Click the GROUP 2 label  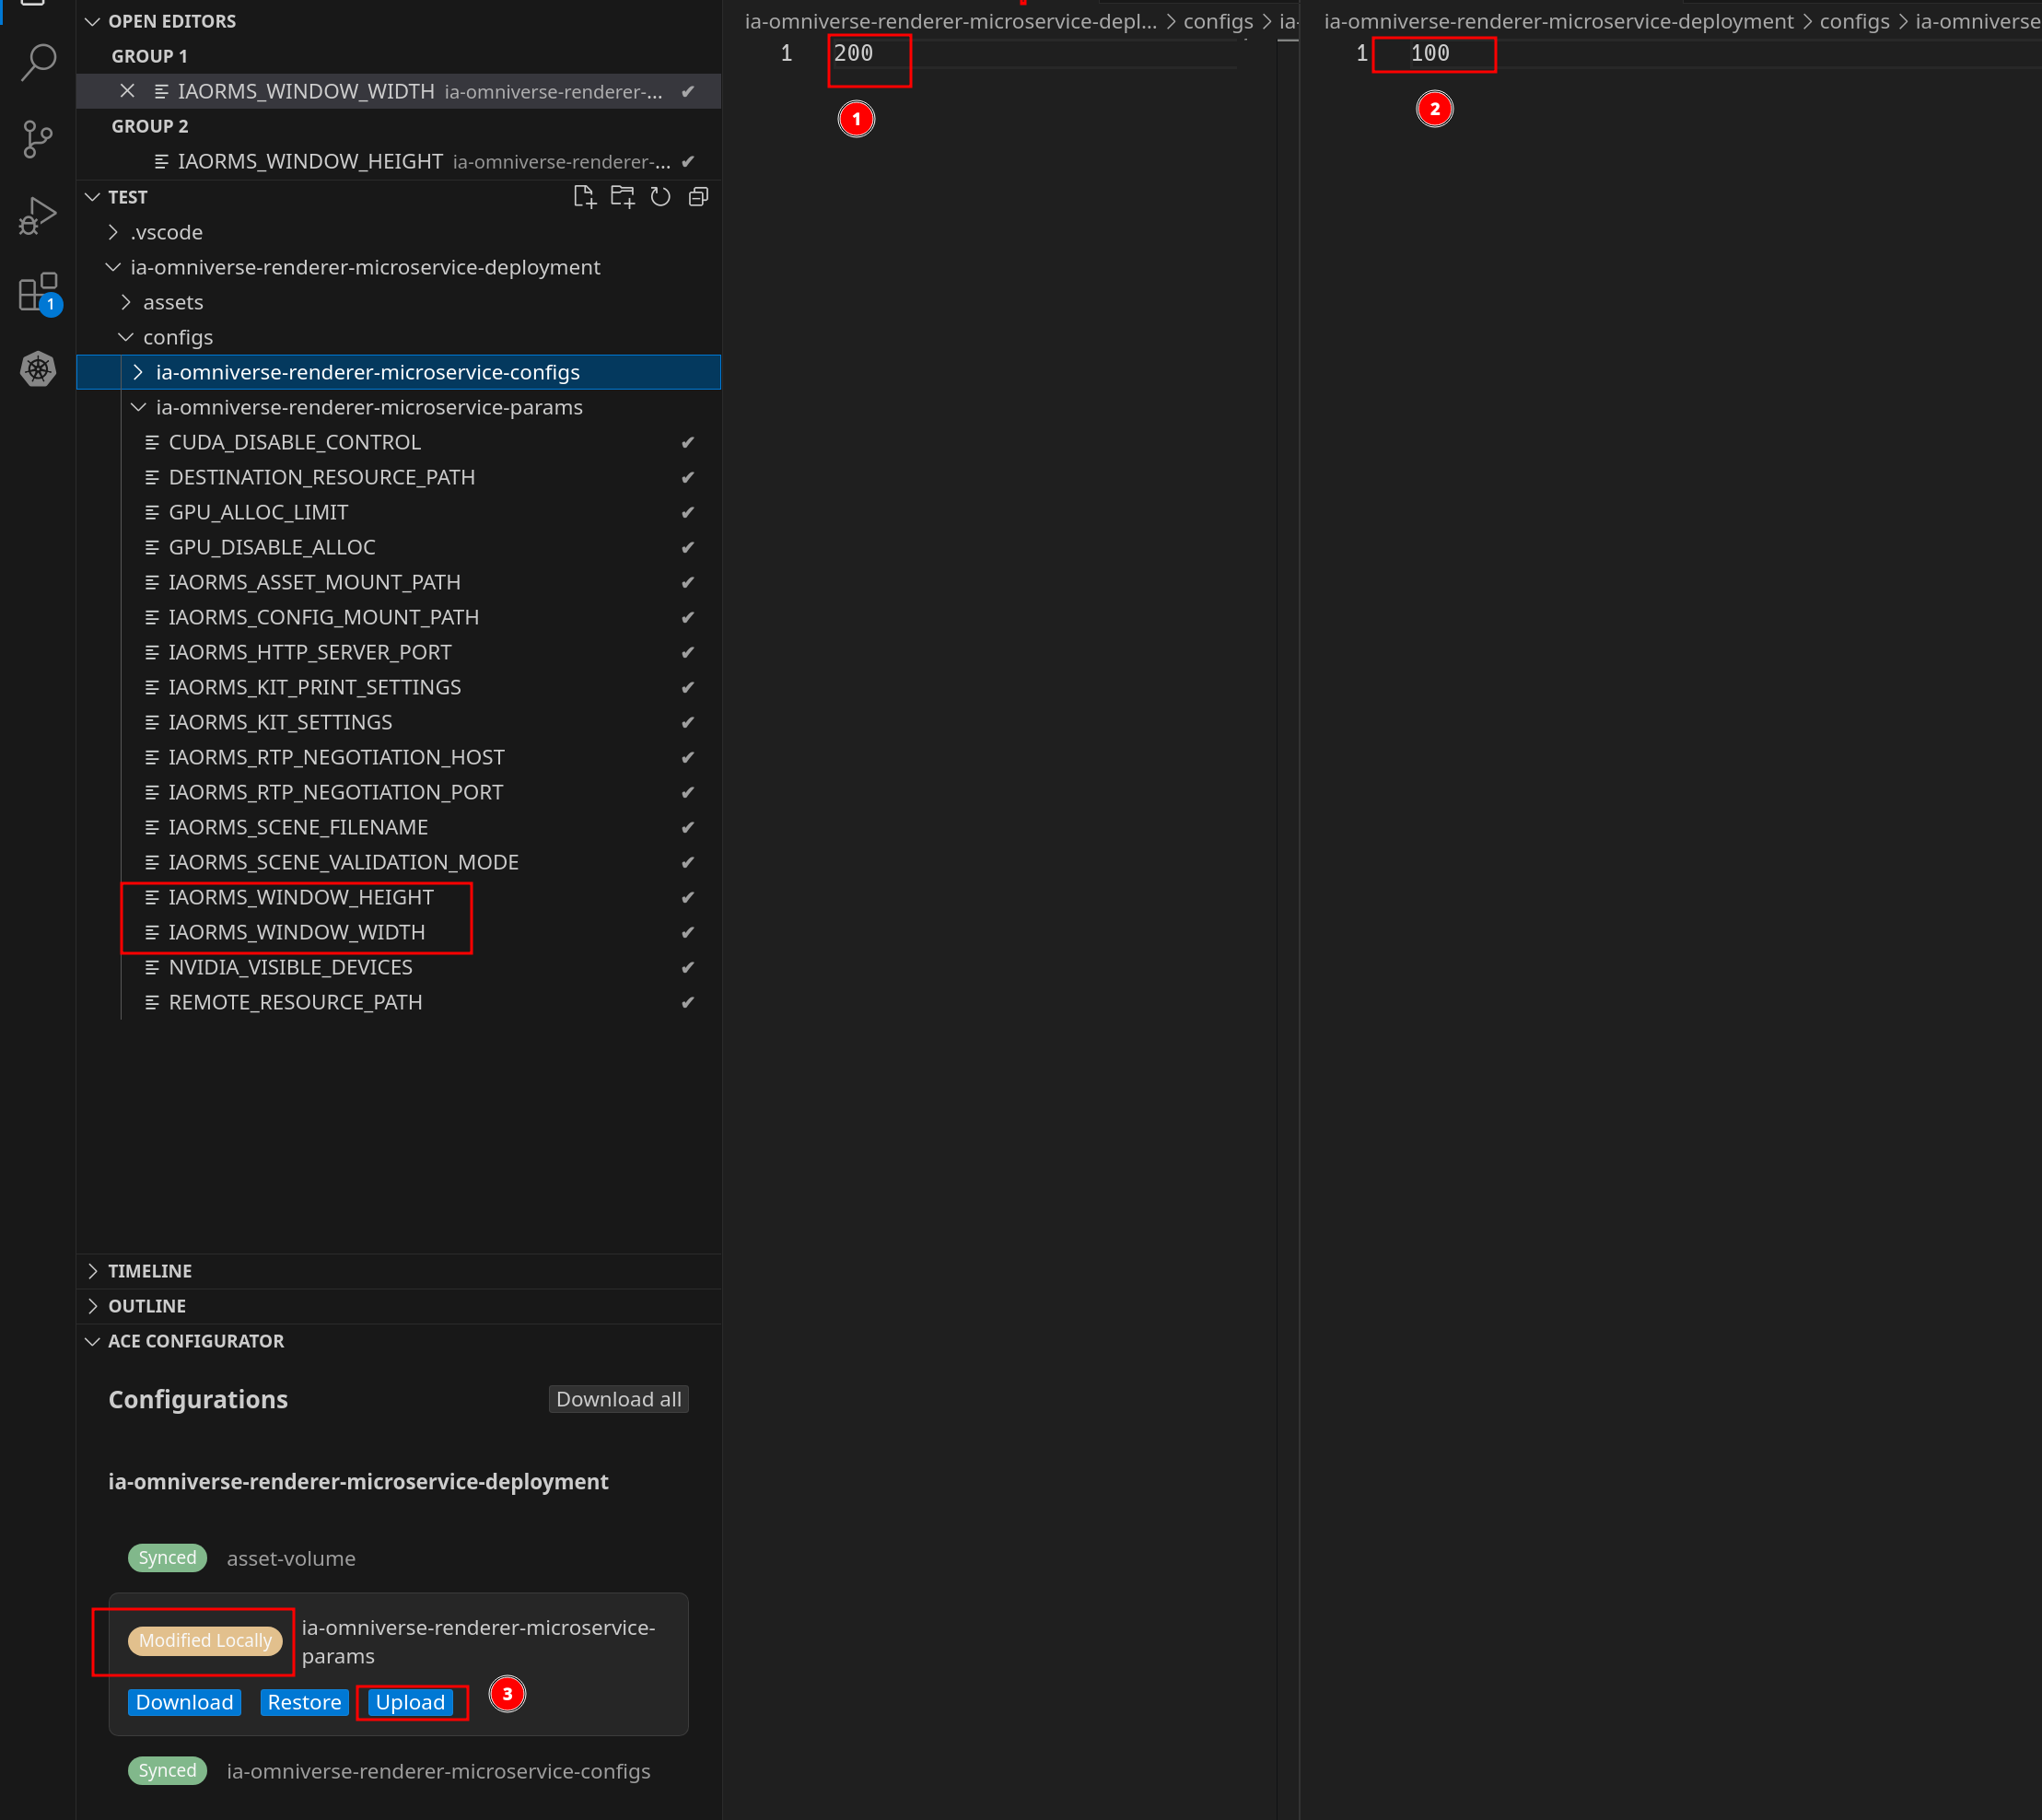[149, 126]
